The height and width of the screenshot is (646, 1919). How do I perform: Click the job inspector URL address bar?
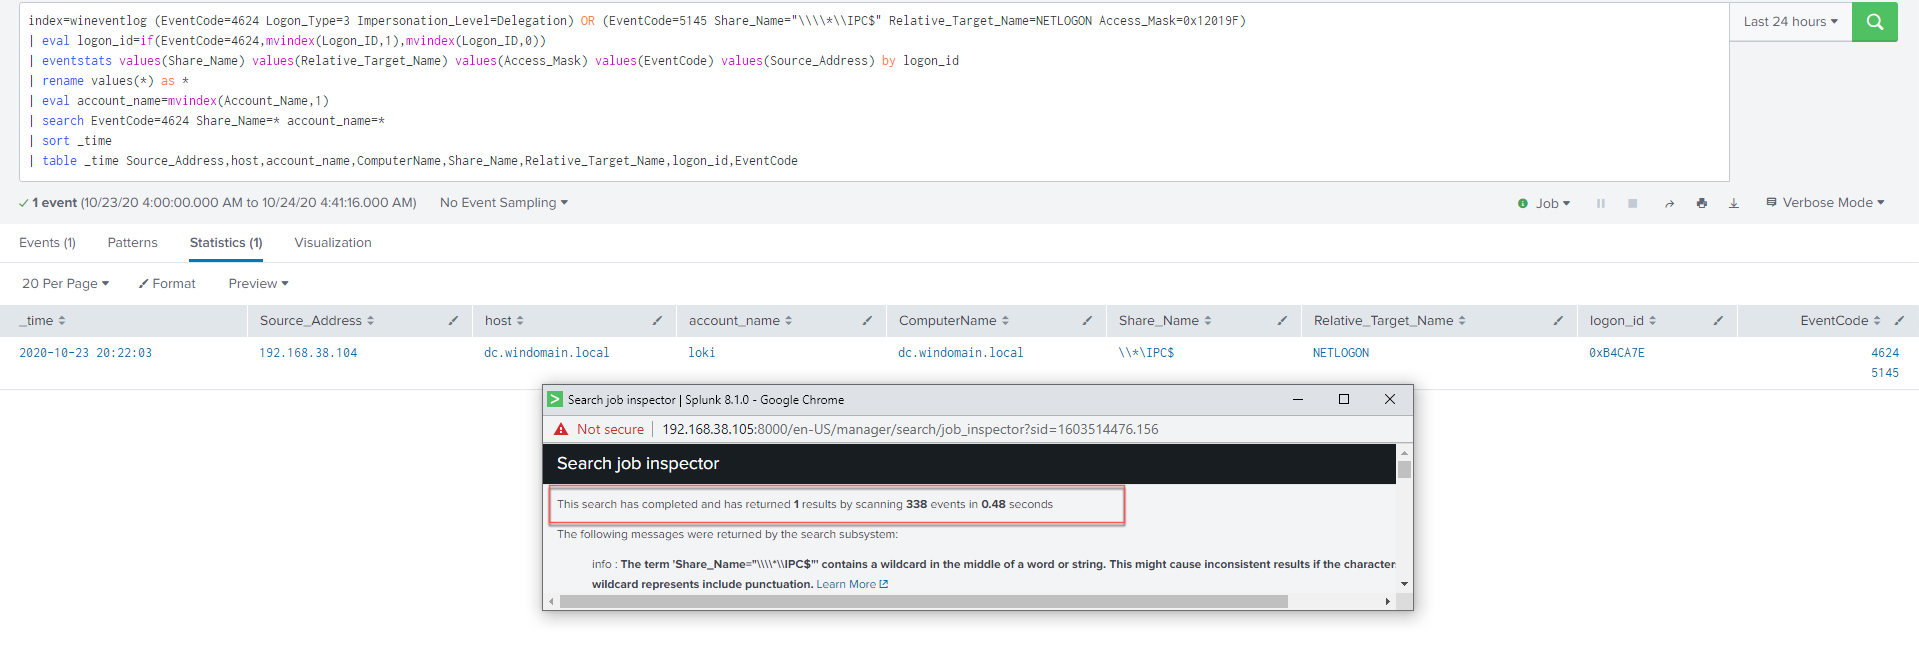[x=910, y=429]
